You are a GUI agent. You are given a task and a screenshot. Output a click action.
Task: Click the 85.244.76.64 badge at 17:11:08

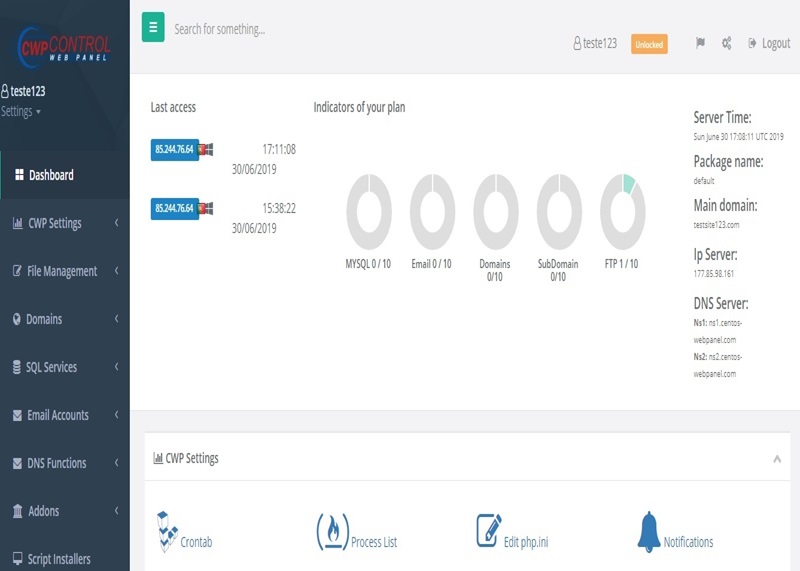coord(174,150)
